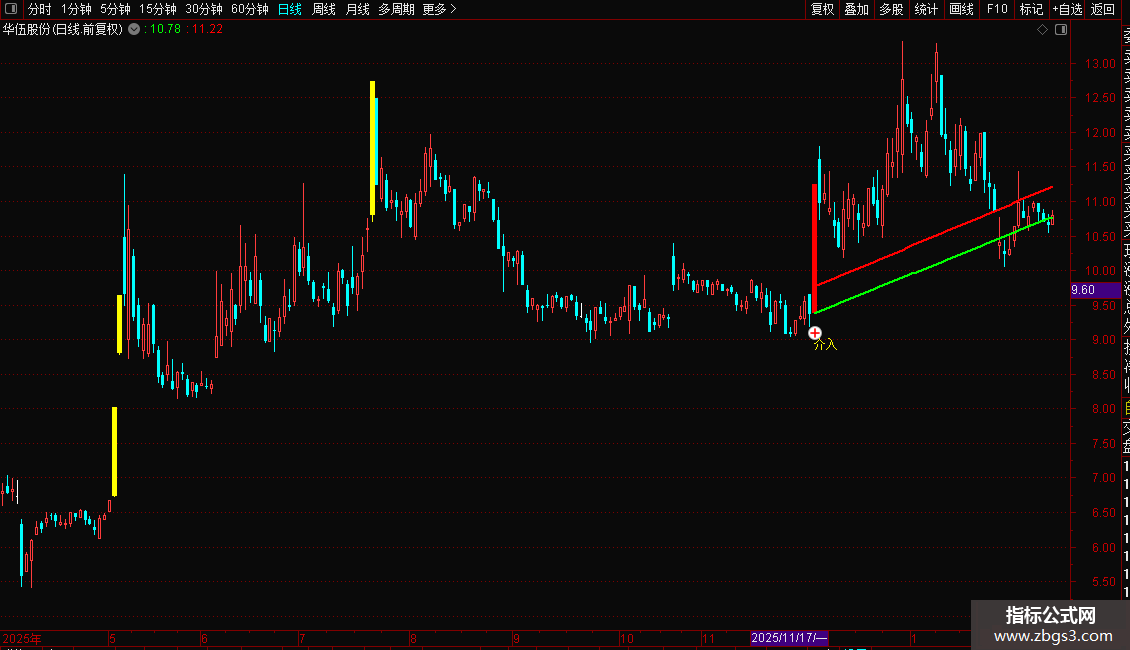This screenshot has height=650, width=1130.
Task: Open the 画线 drawing tools
Action: 961,9
